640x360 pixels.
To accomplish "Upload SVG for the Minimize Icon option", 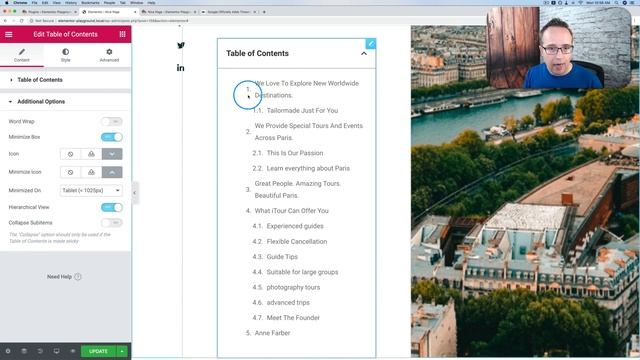I will coord(91,172).
